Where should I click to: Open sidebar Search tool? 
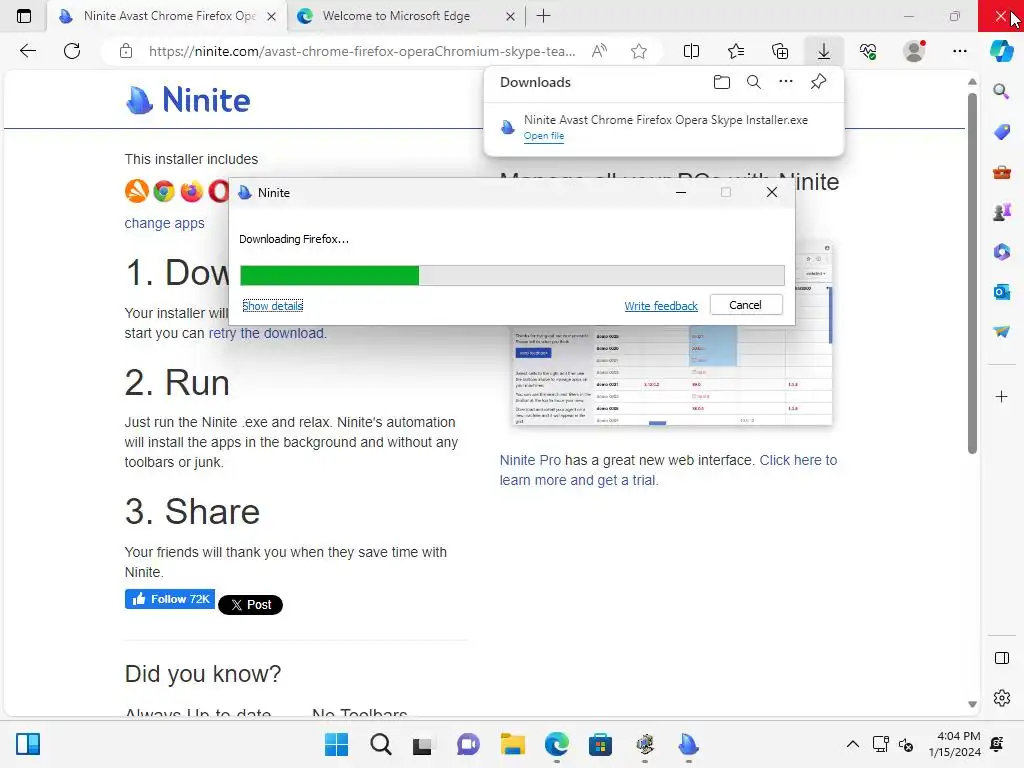point(1001,91)
